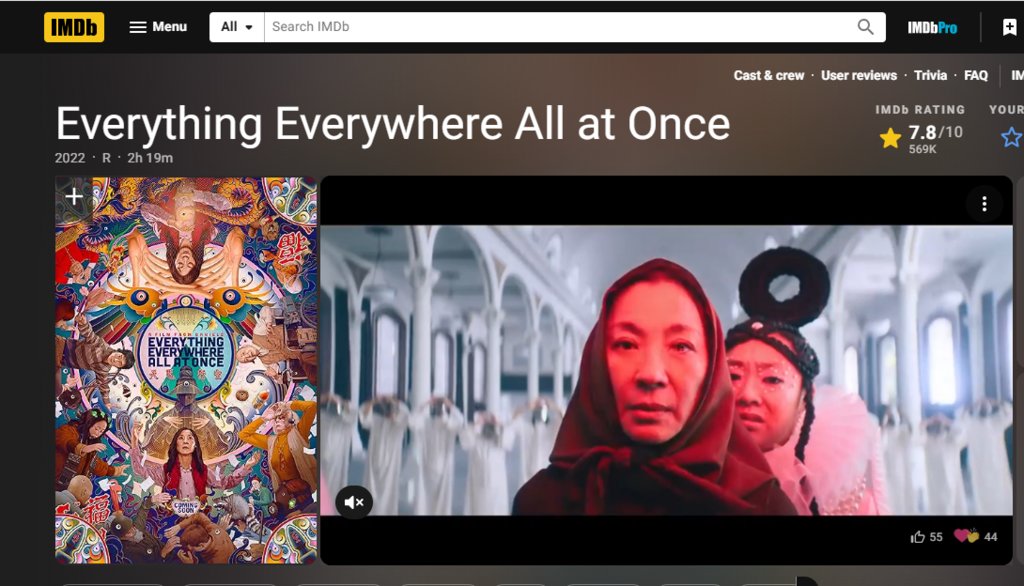Unmute the trailer video

[354, 502]
